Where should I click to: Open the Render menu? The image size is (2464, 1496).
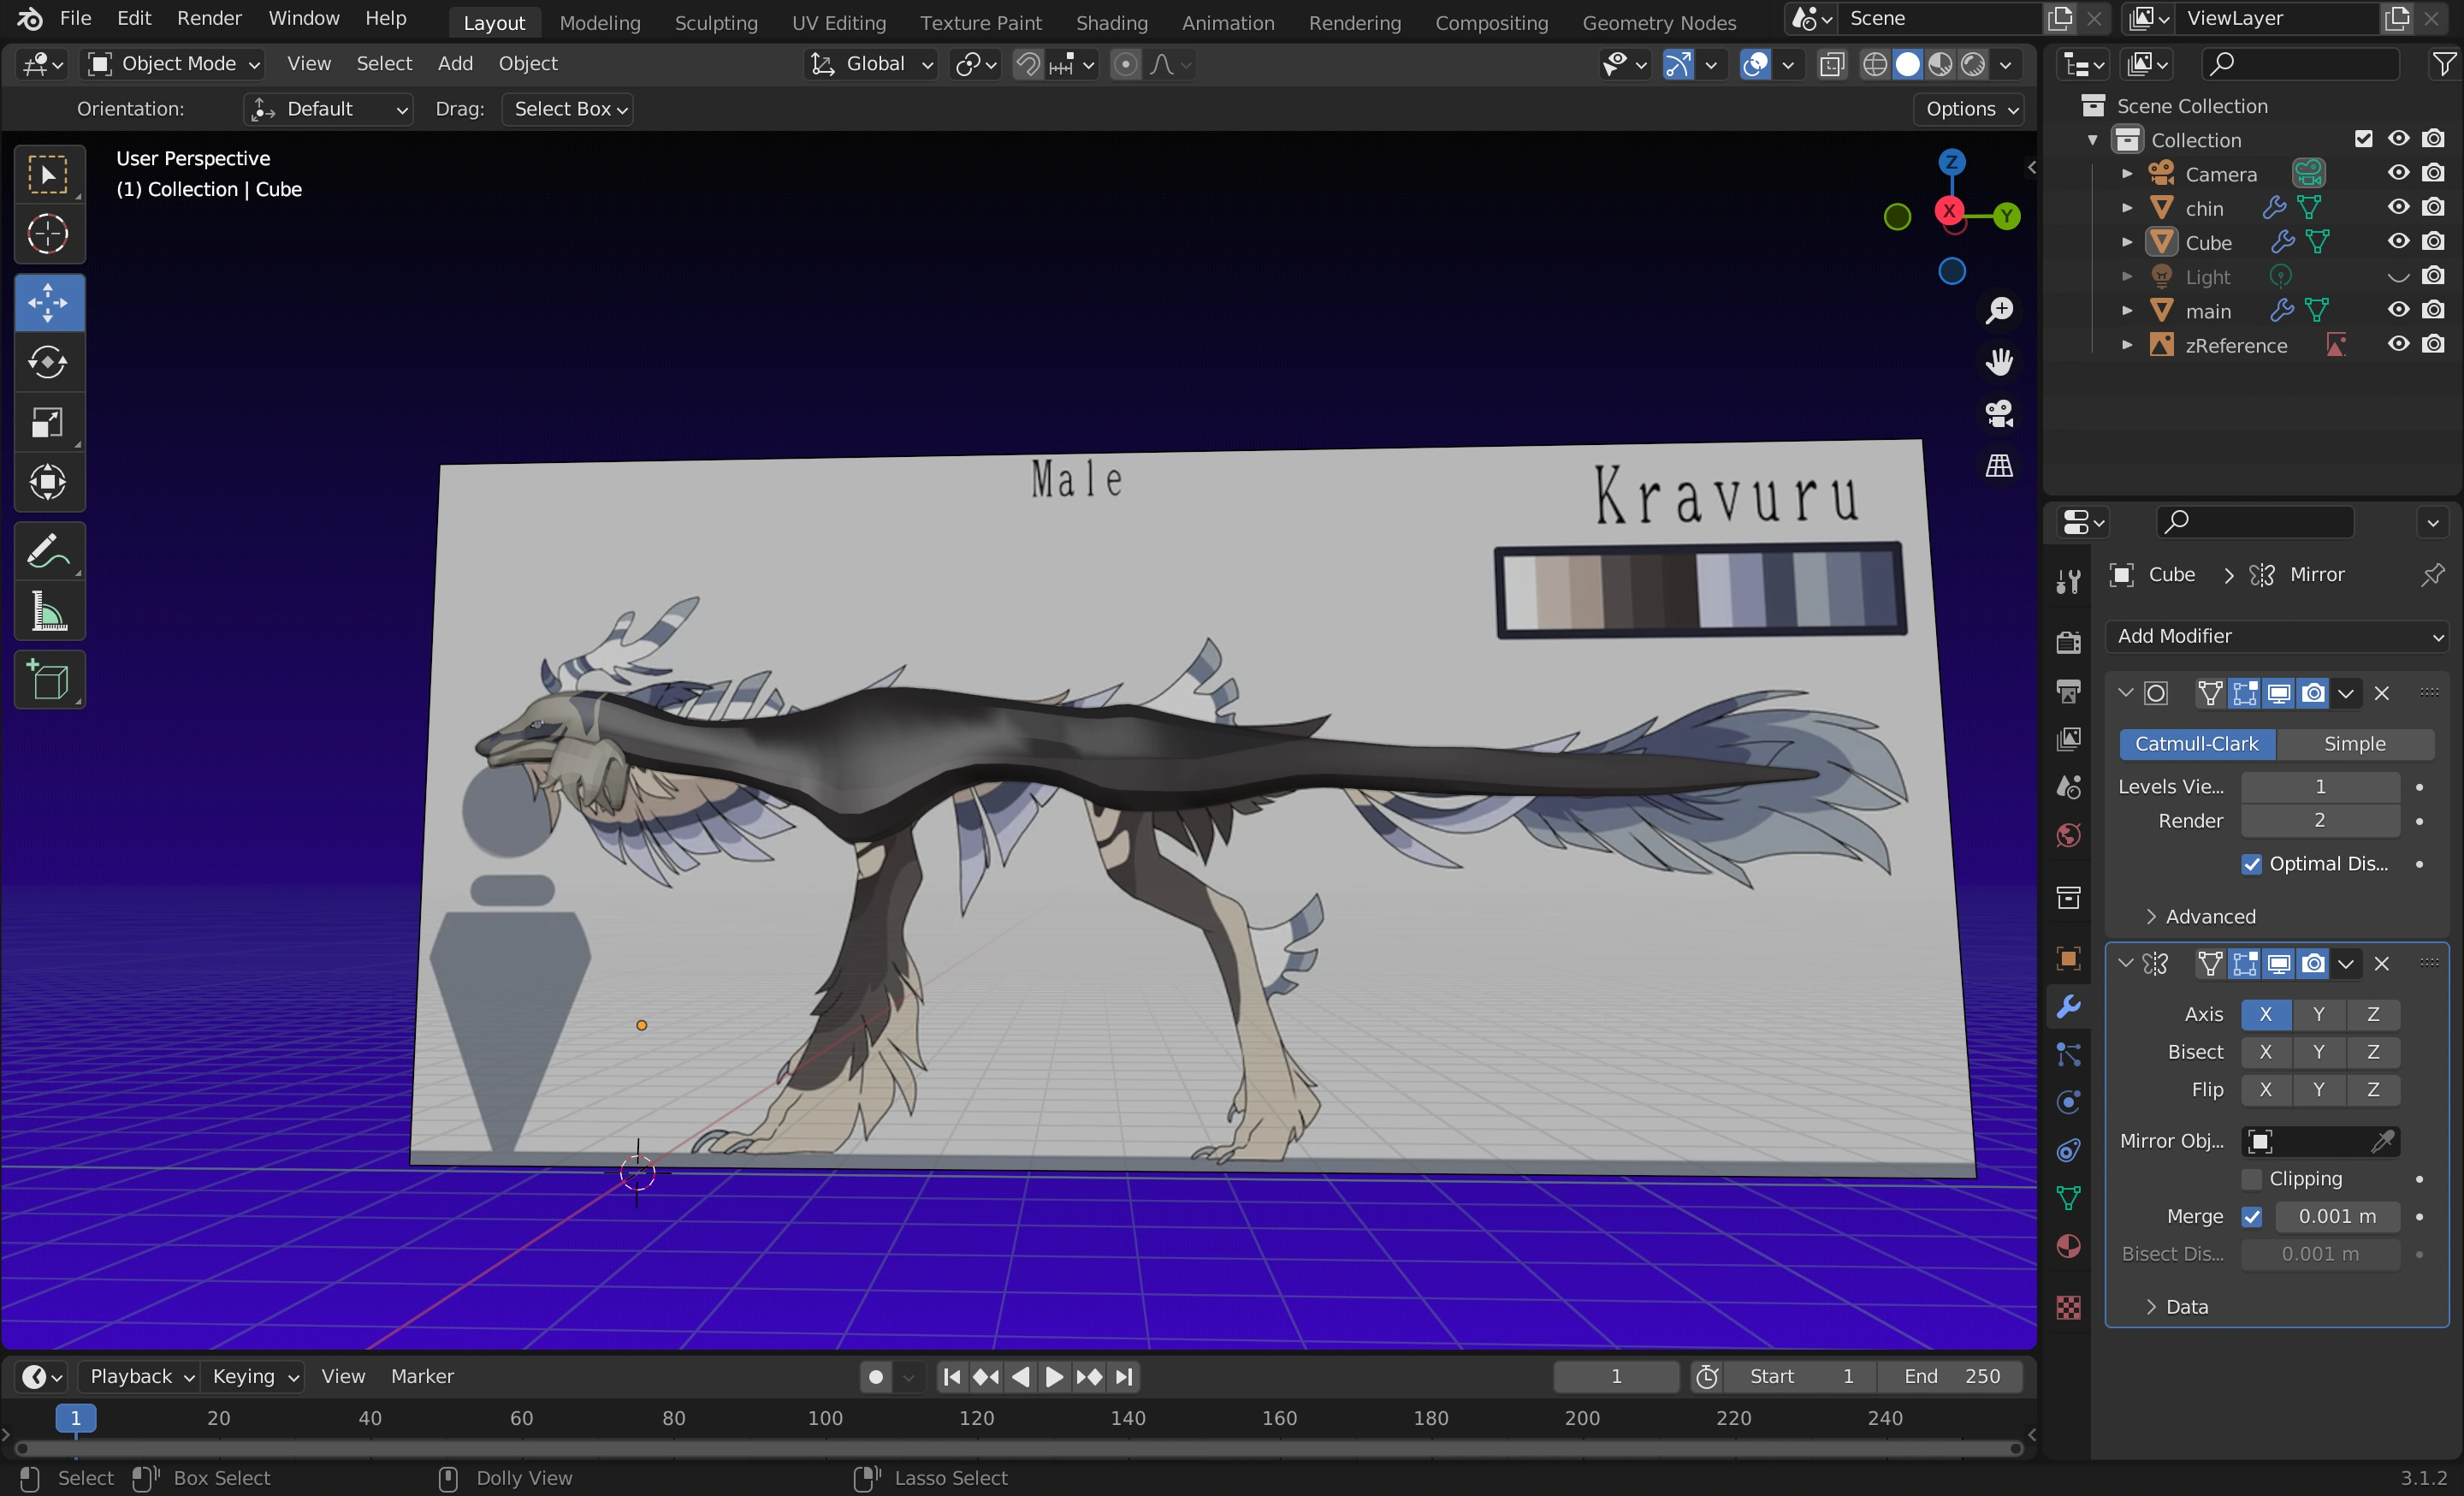coord(209,18)
